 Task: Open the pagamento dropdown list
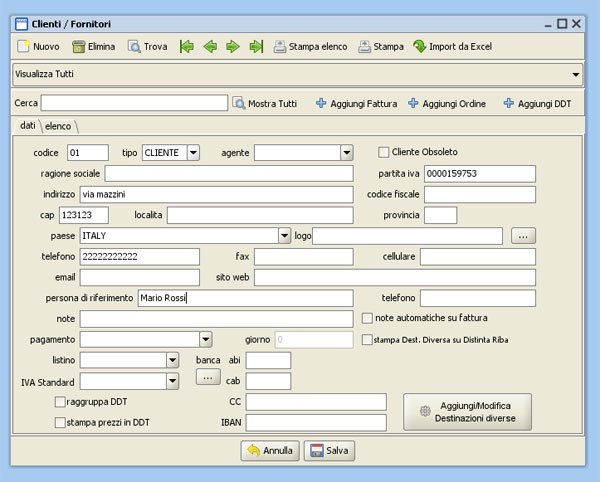[203, 339]
